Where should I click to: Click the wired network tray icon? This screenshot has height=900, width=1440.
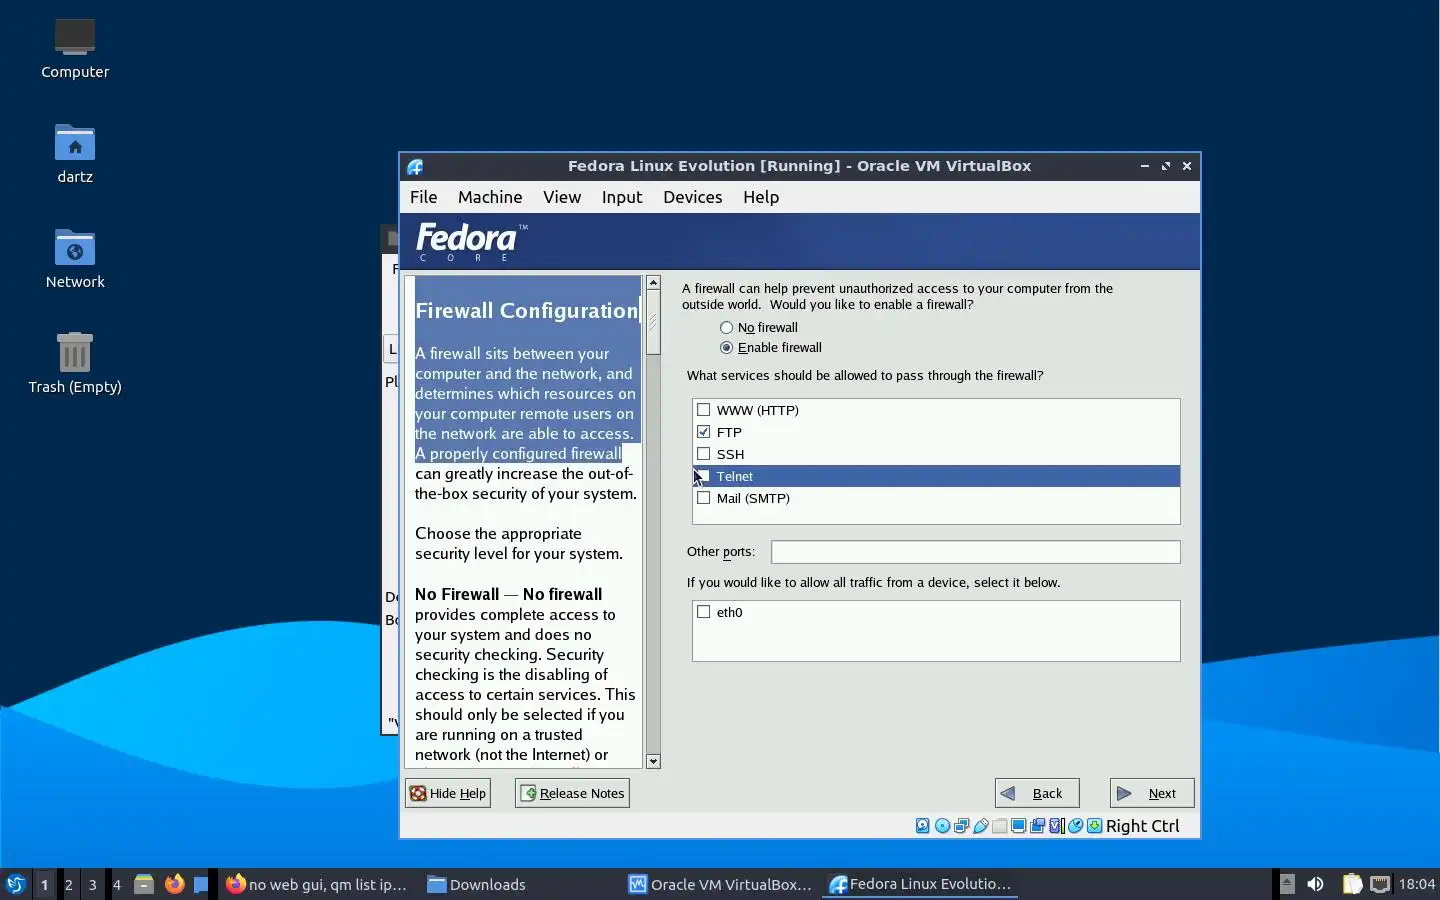tap(1380, 884)
